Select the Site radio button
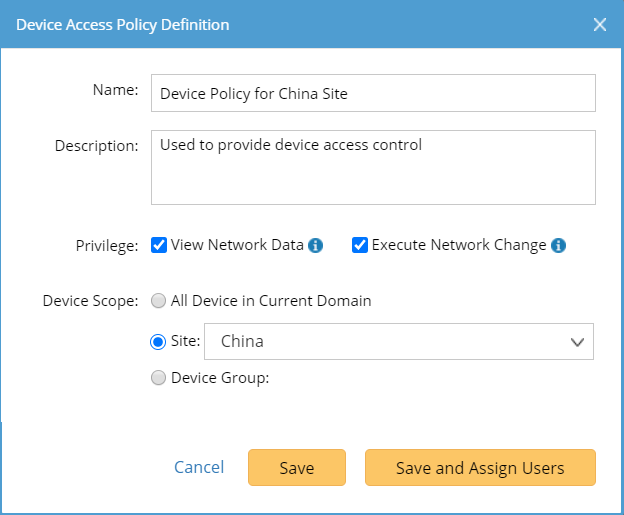 point(158,342)
